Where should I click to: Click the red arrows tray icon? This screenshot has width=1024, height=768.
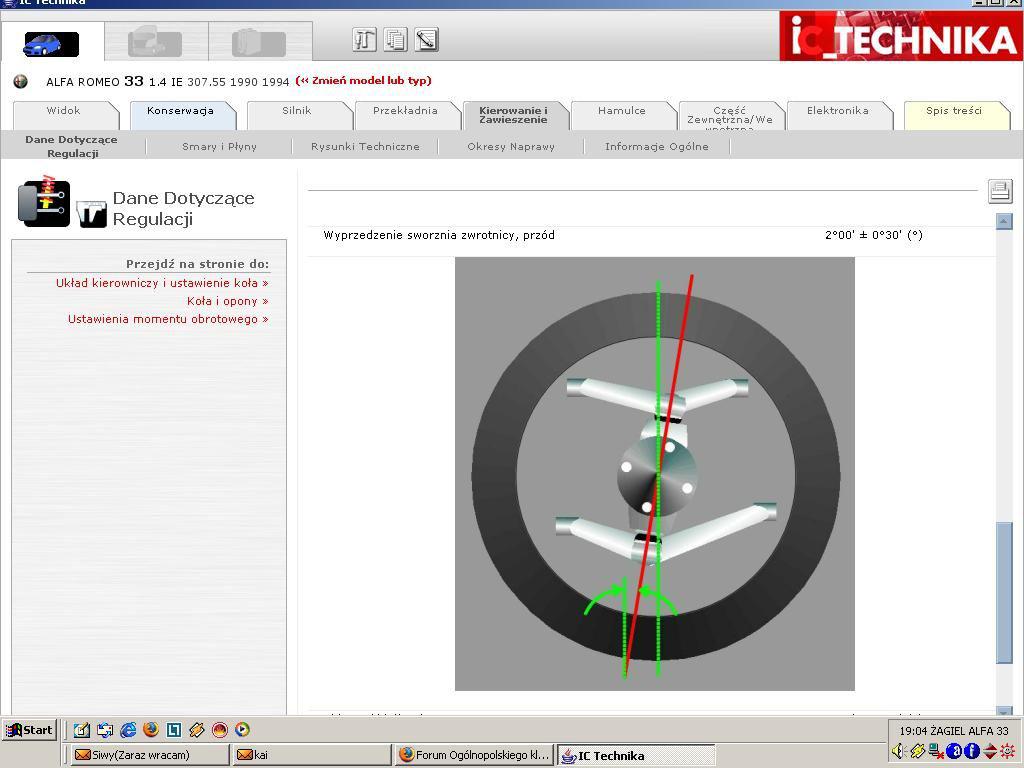(x=989, y=751)
